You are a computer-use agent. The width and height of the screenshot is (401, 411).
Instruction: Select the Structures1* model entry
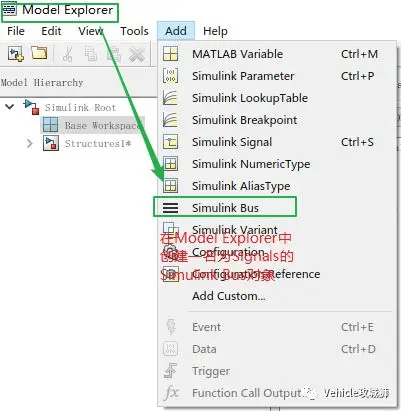tap(98, 144)
